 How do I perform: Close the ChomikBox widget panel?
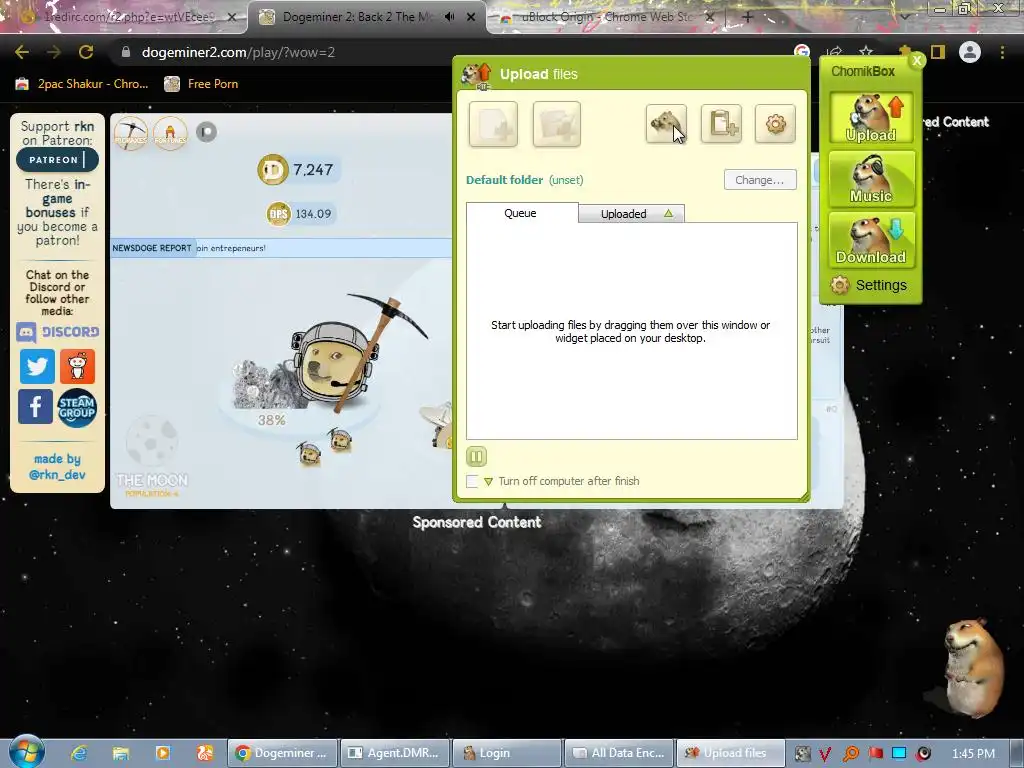tap(917, 60)
